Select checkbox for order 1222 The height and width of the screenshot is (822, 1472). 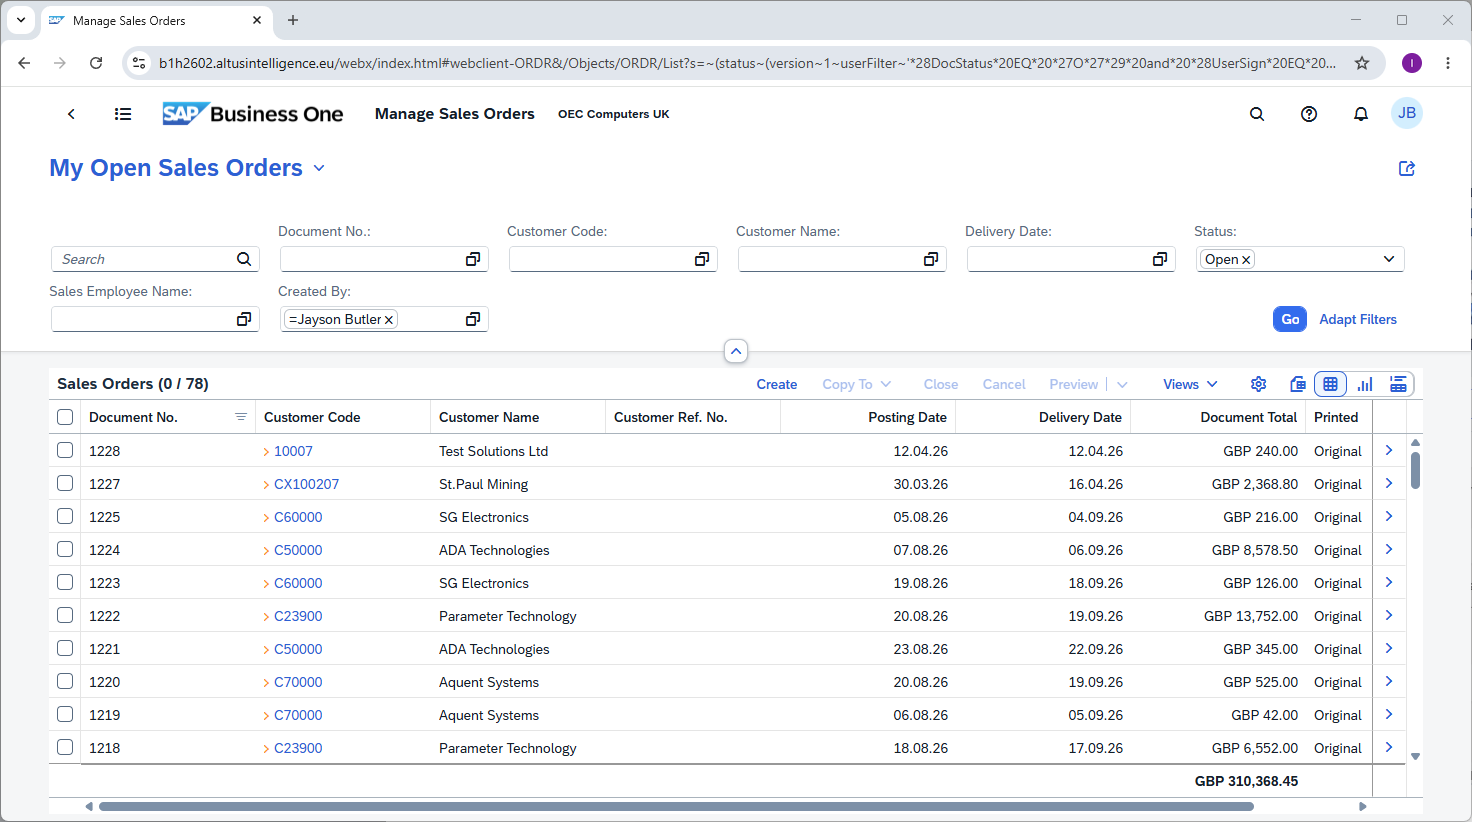pyautogui.click(x=65, y=615)
